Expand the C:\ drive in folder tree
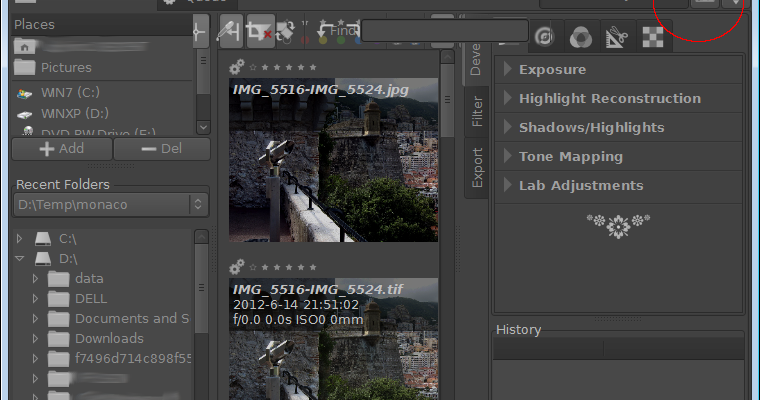 click(19, 239)
